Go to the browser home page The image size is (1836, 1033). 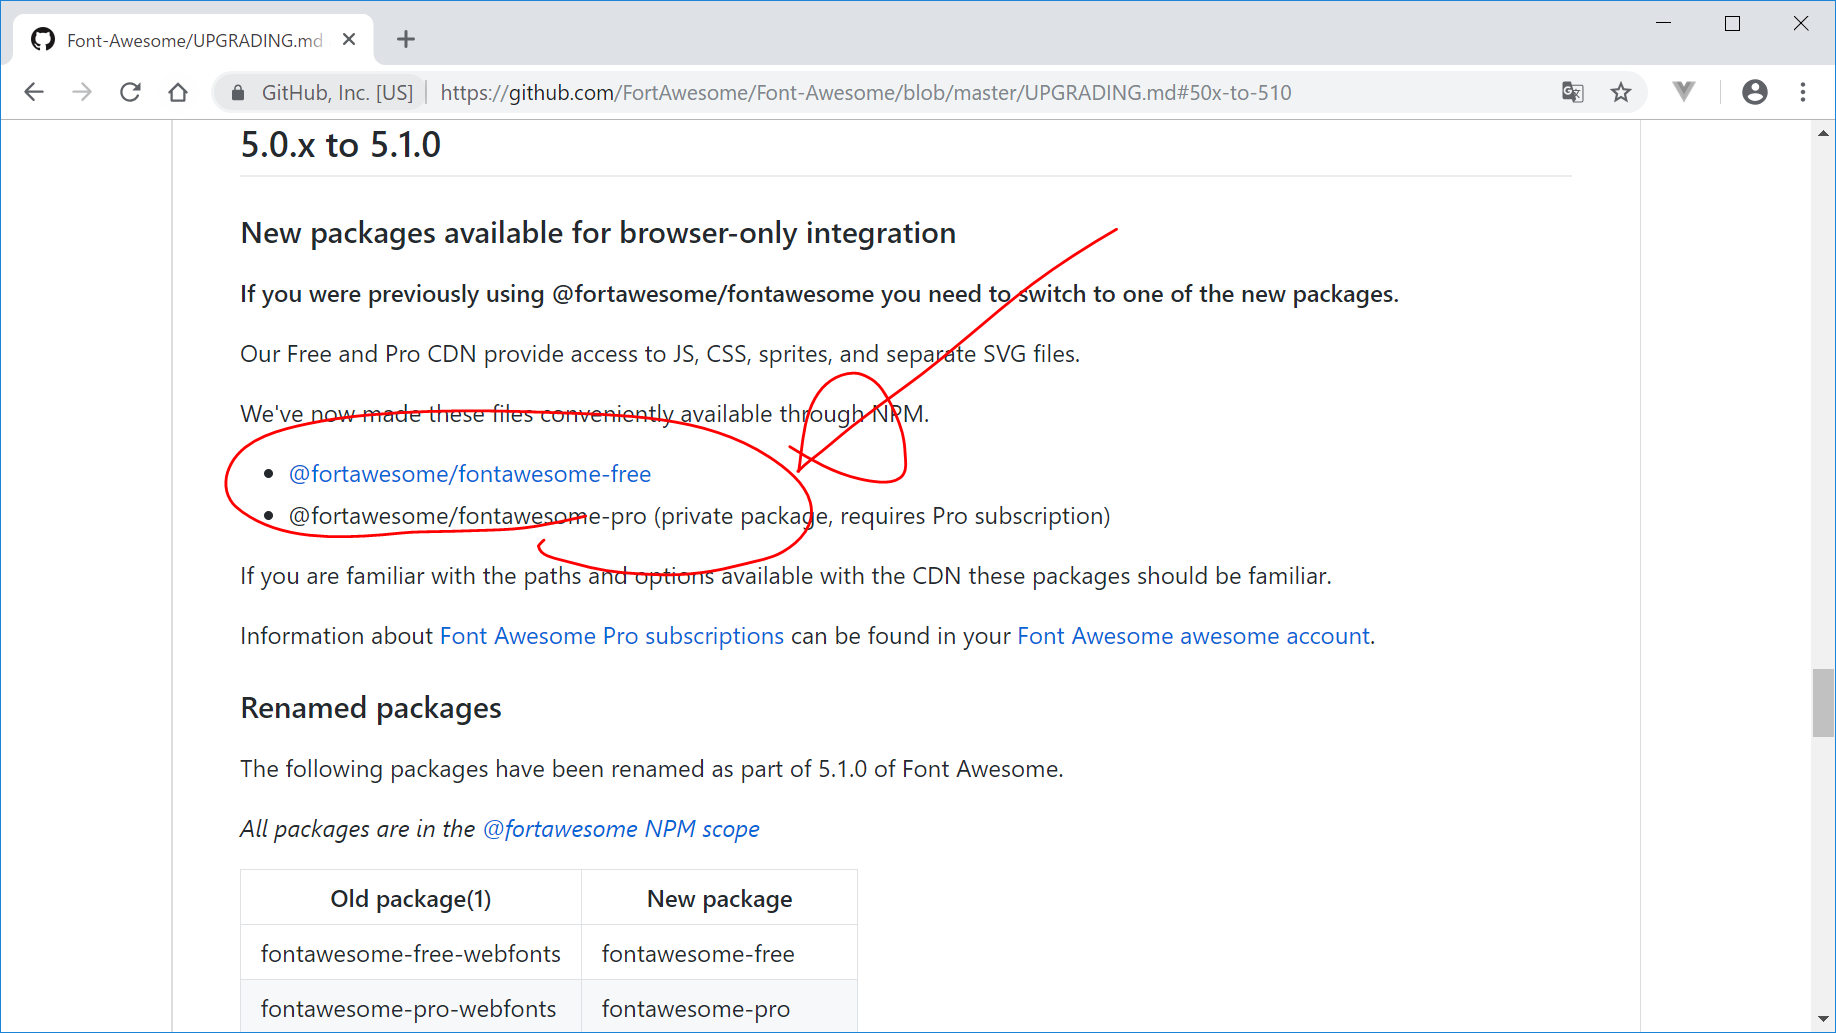pyautogui.click(x=178, y=92)
